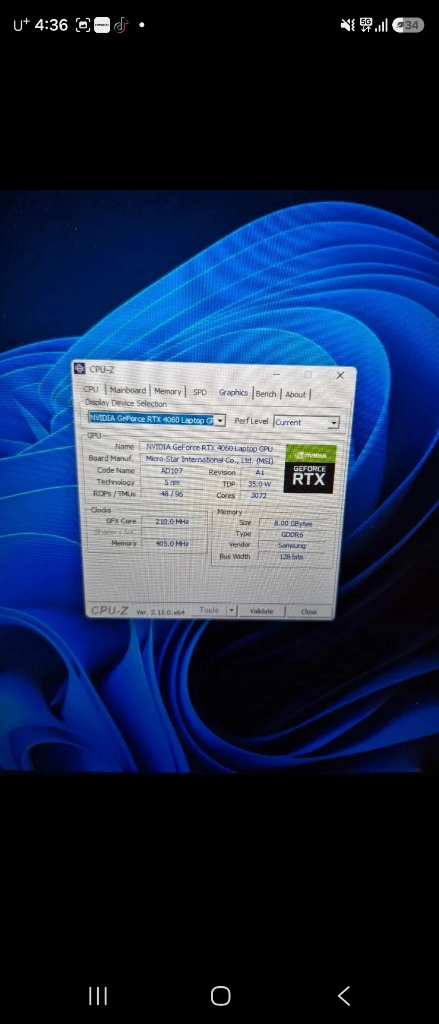Expand the Display Device Selection dropdown
This screenshot has width=439, height=1024.
220,421
